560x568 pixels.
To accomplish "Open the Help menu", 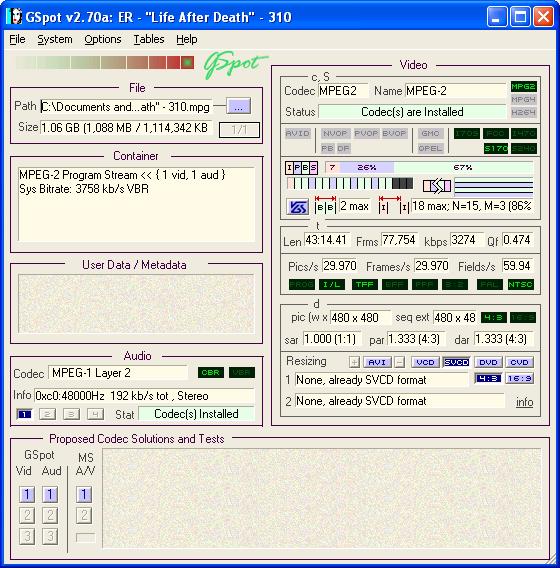I will 187,39.
